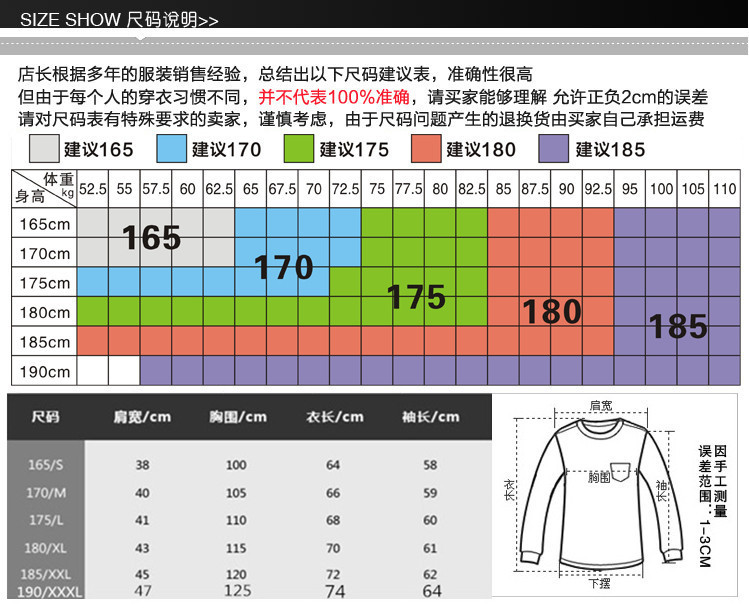This screenshot has width=749, height=608.
Task: Select the 82.5 weight column header
Action: click(471, 189)
